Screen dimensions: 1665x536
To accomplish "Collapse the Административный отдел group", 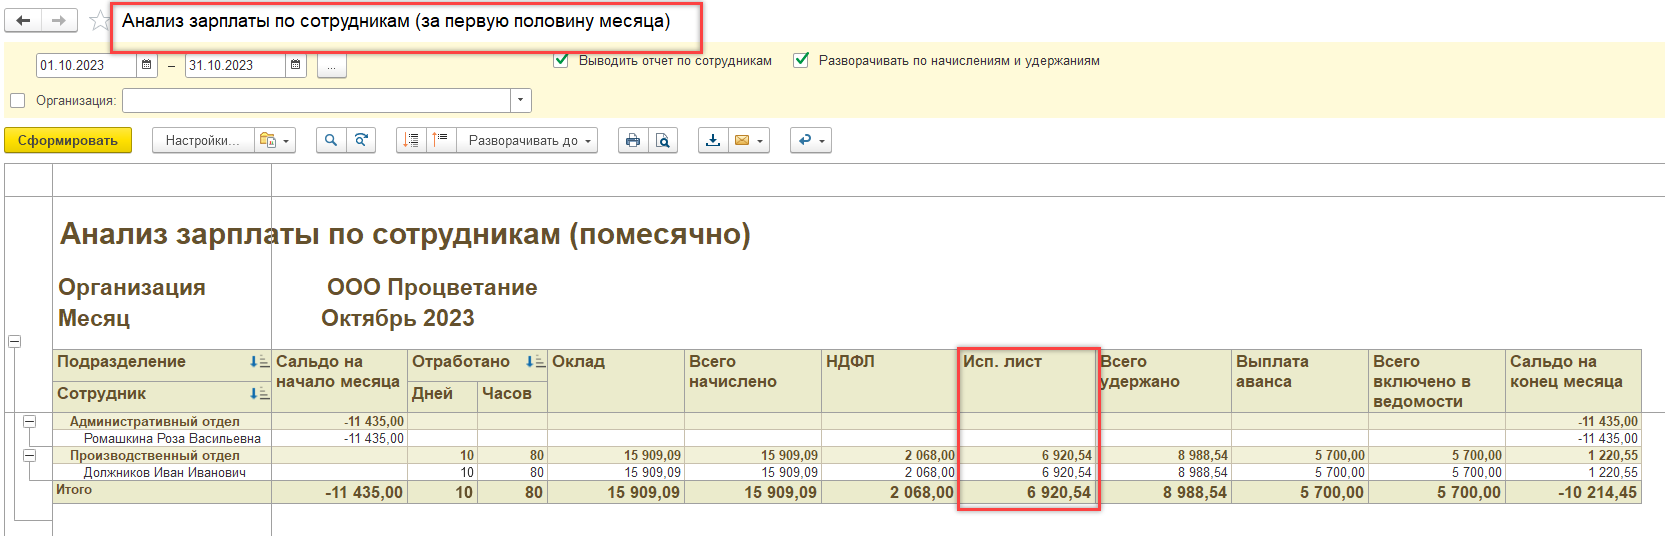I will coord(30,422).
